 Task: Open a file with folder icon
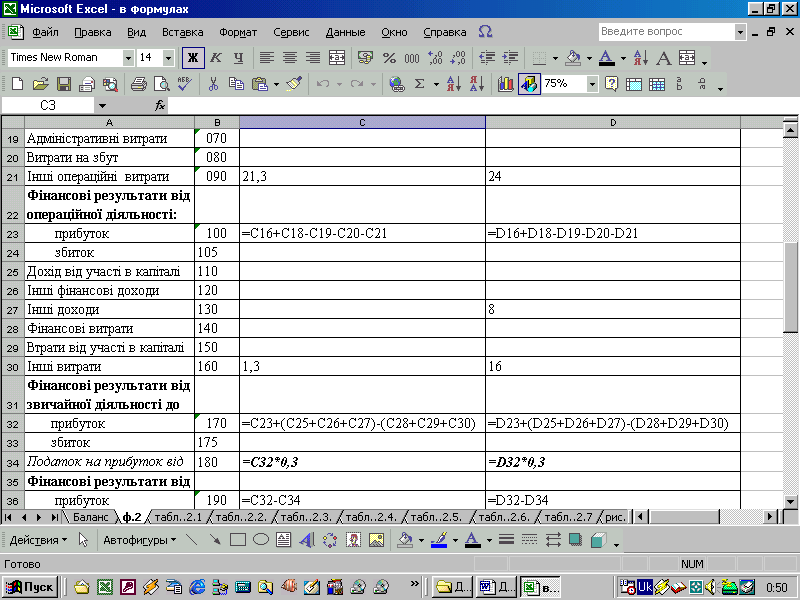(40, 84)
